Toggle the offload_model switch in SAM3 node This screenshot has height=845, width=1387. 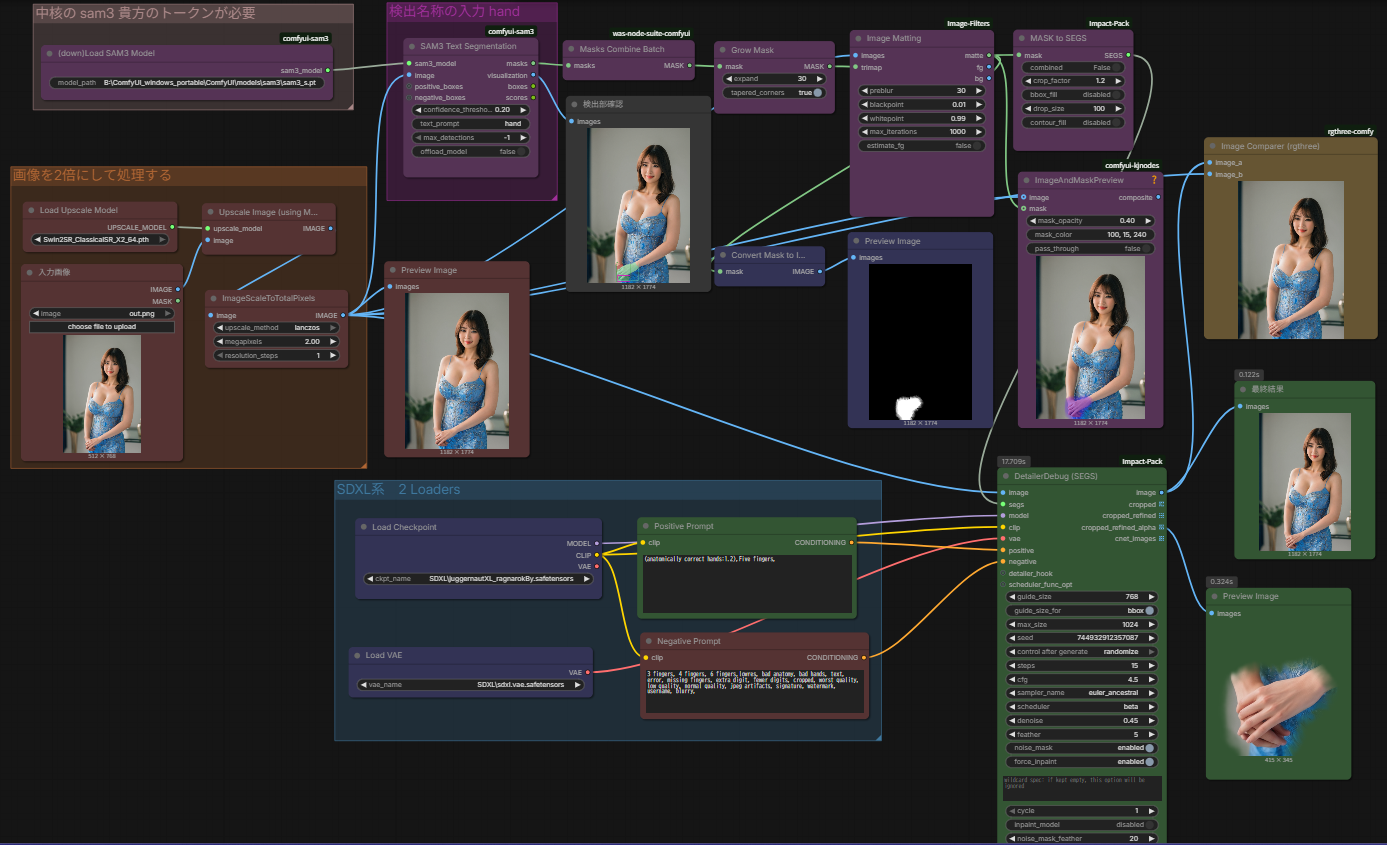pos(521,151)
